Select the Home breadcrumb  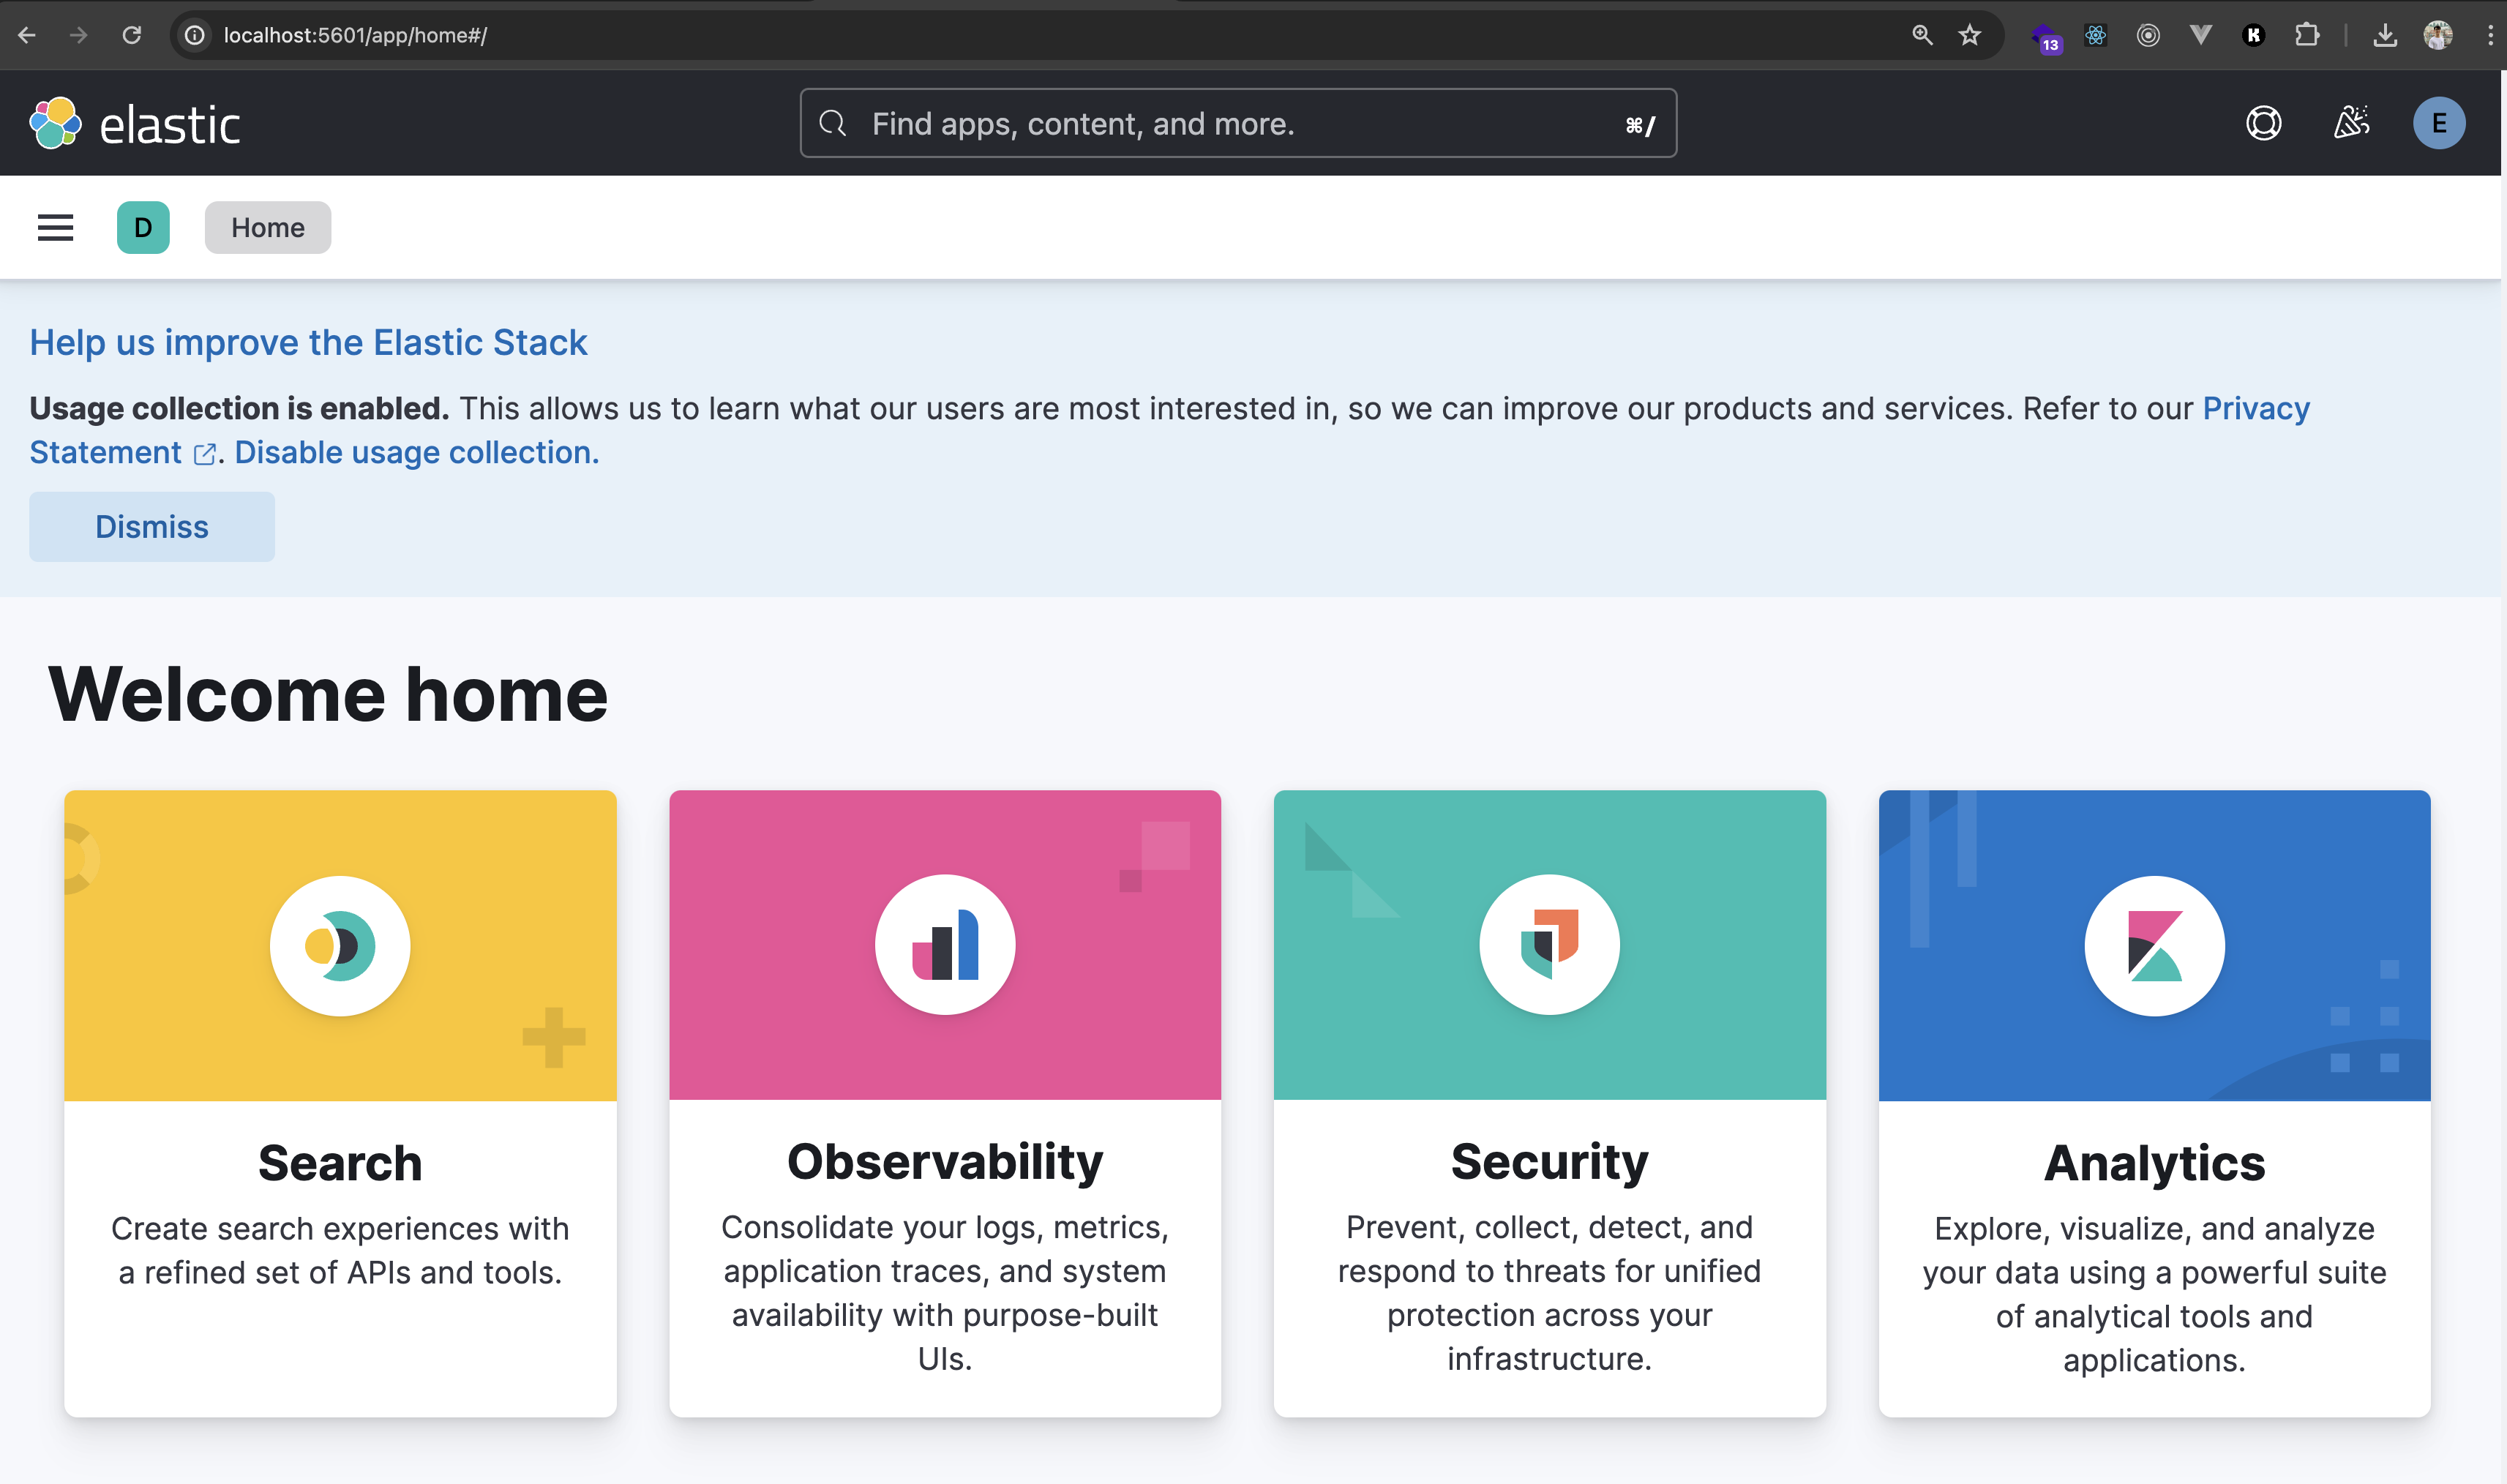coord(267,227)
